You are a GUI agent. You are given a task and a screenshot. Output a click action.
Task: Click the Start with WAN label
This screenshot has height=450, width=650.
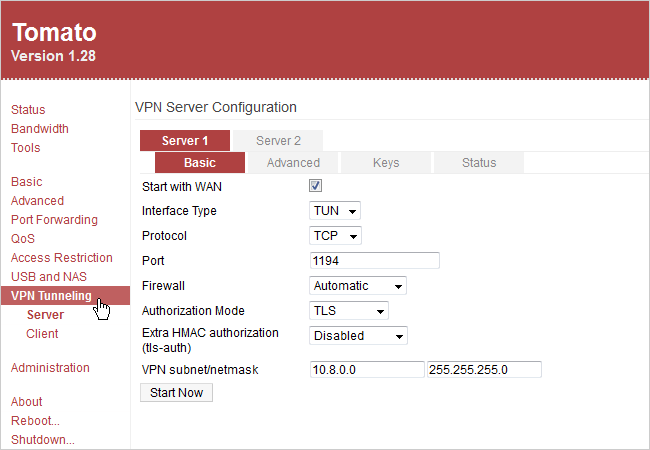pyautogui.click(x=182, y=187)
